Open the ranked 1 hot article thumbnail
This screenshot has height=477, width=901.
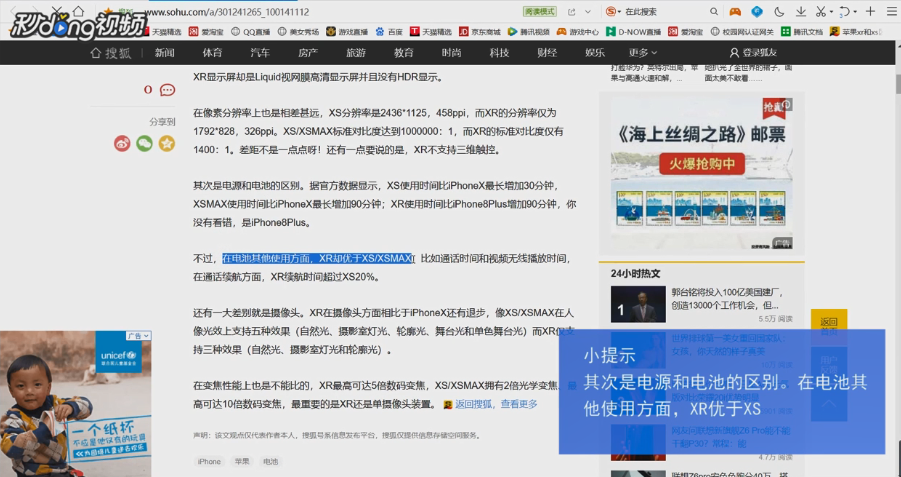(638, 304)
